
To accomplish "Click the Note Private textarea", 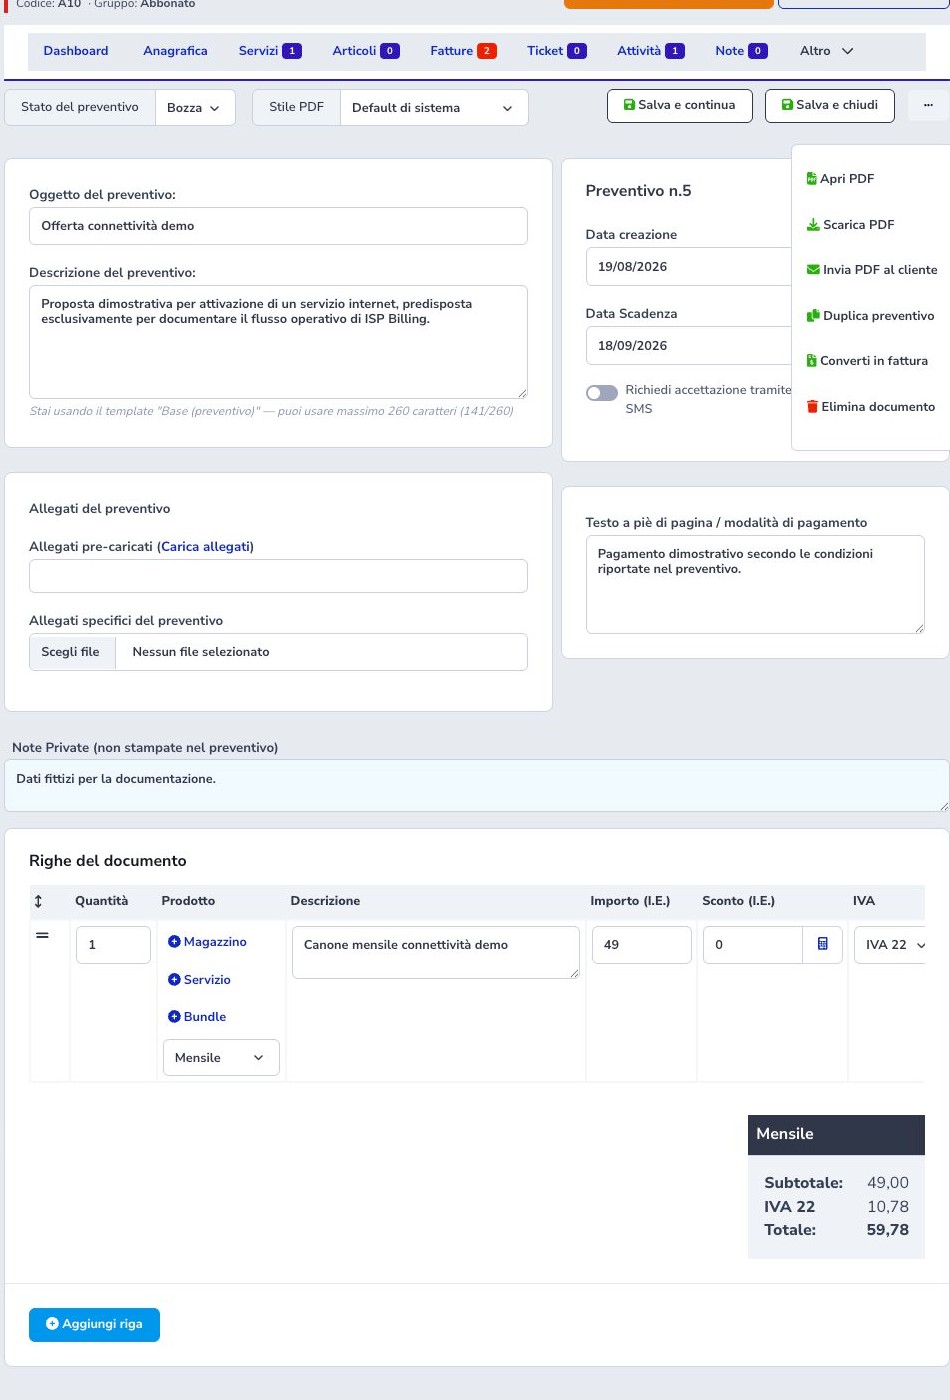I will (x=477, y=785).
